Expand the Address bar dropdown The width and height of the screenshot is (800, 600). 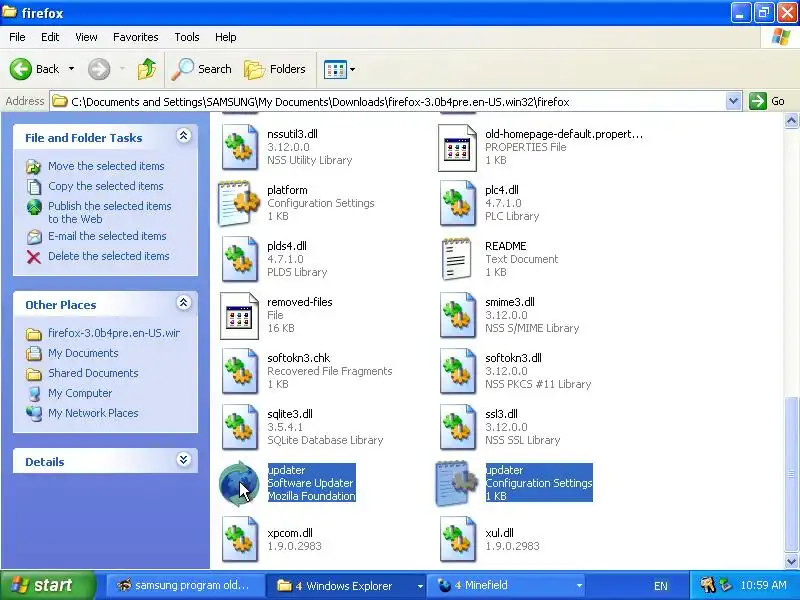click(x=733, y=101)
